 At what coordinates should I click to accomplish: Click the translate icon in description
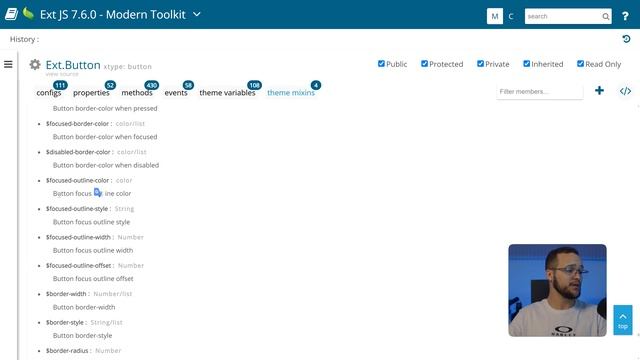(x=98, y=192)
